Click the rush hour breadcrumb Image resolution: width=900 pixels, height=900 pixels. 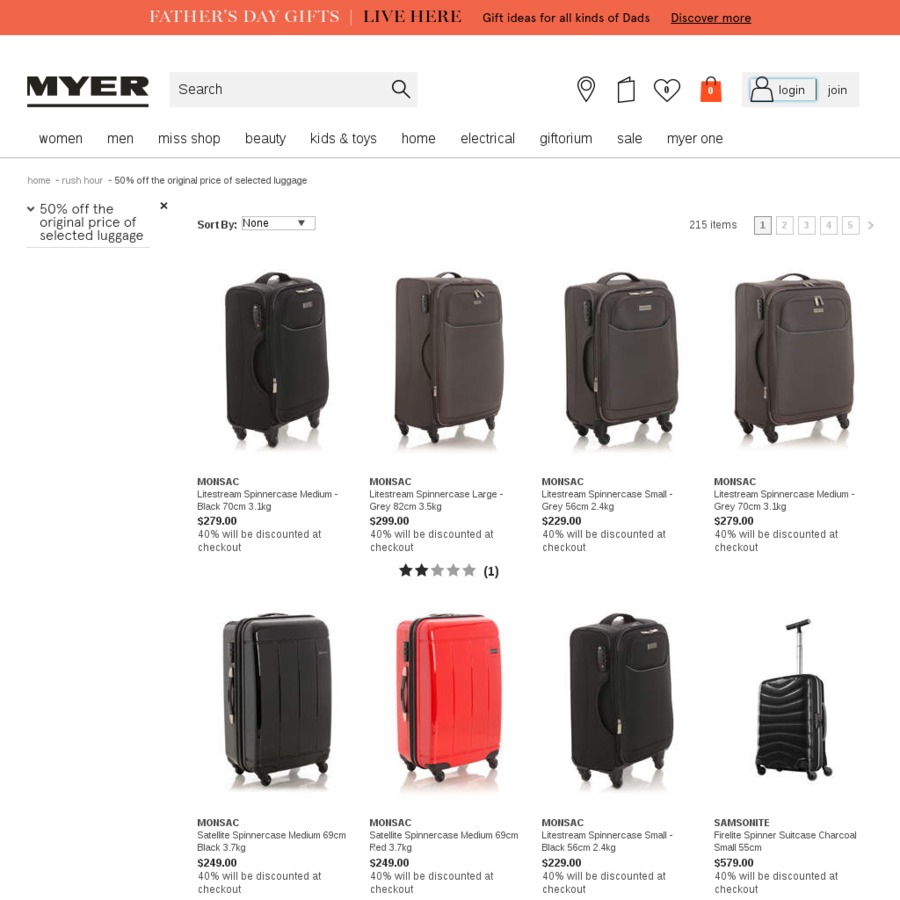click(x=82, y=180)
